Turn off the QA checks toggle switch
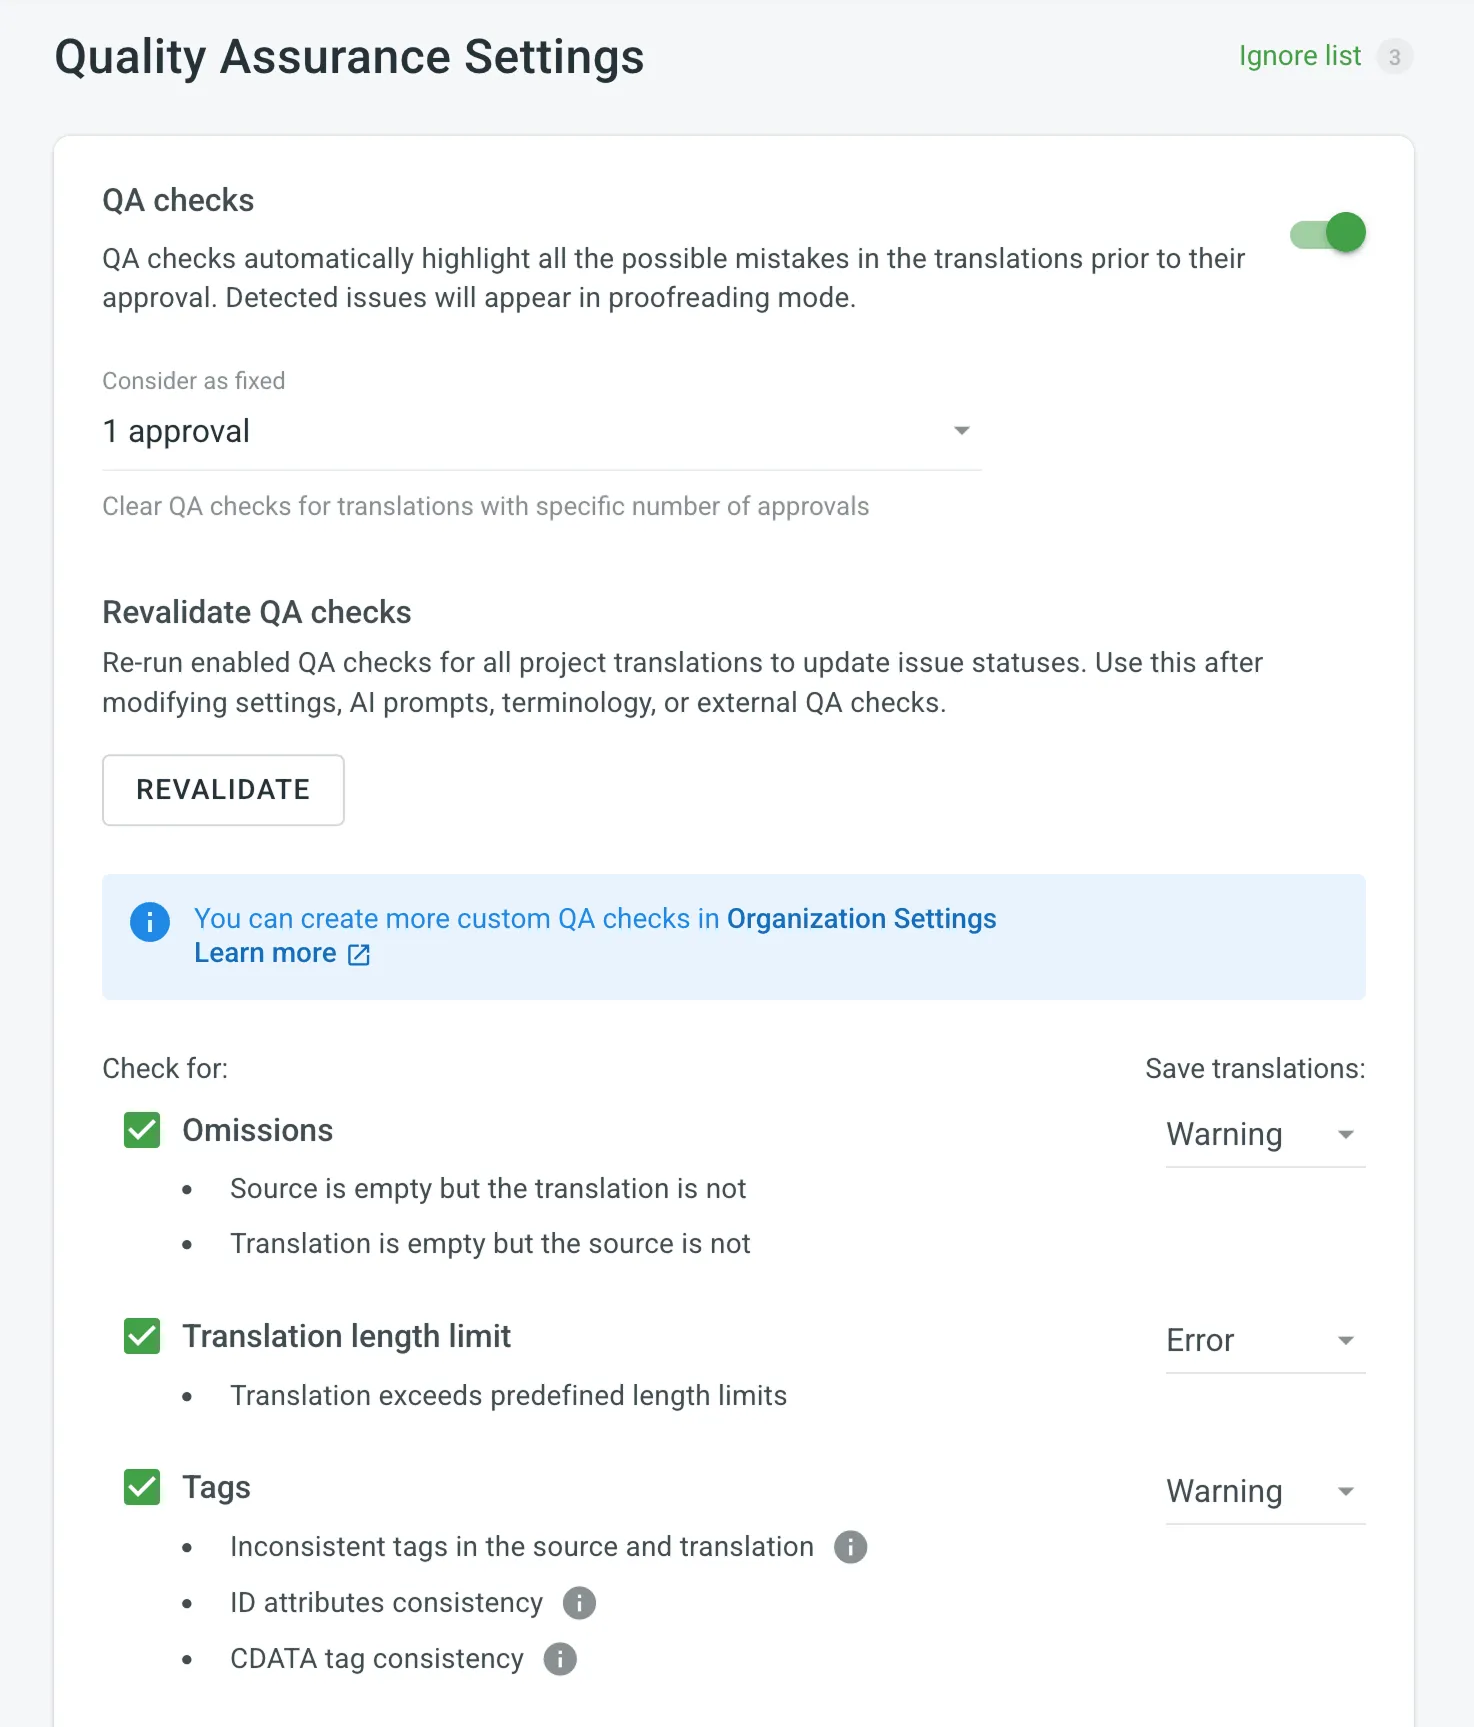The image size is (1474, 1727). 1328,233
